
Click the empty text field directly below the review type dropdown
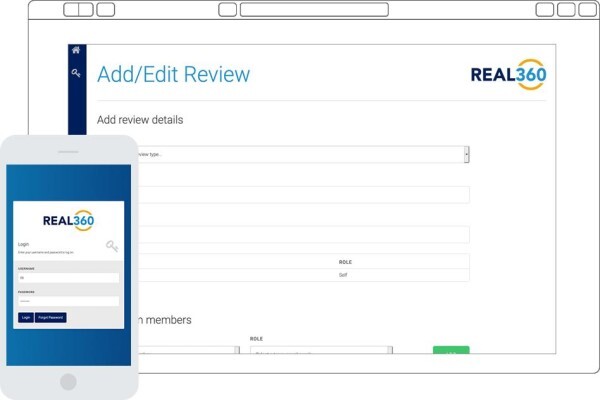pyautogui.click(x=303, y=195)
